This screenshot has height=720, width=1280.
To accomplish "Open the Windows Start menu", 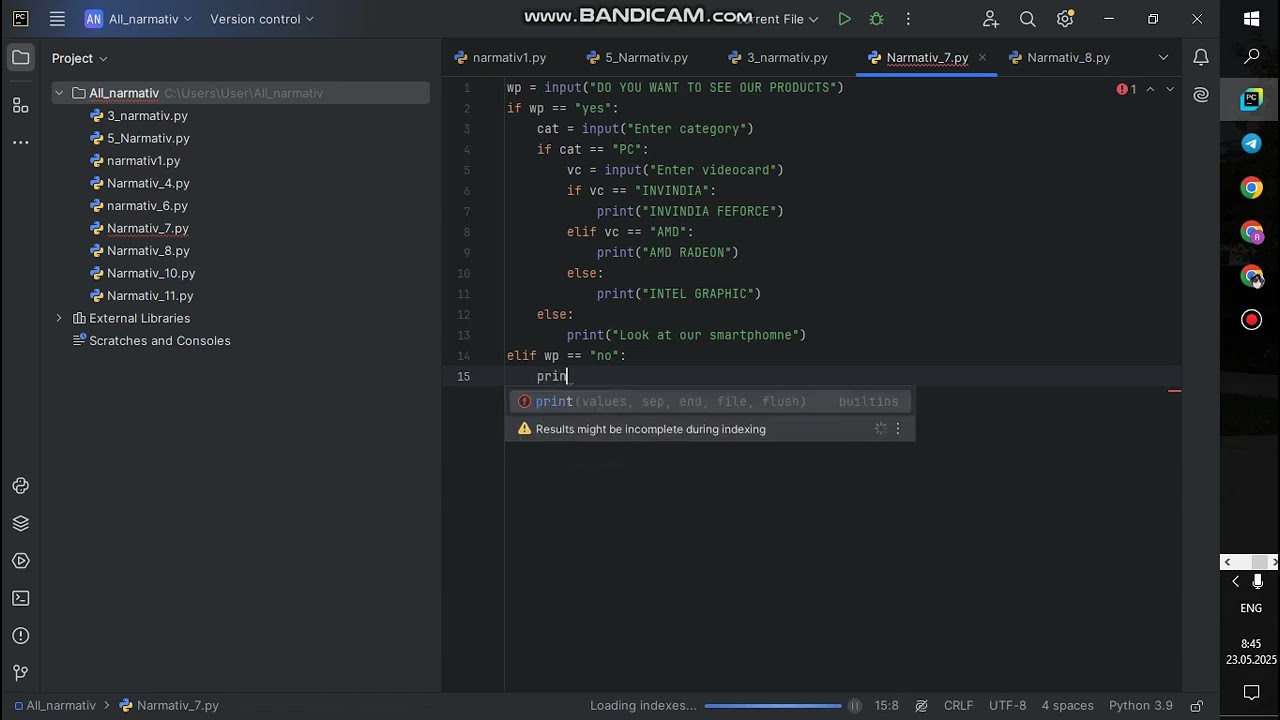I will pos(1251,19).
